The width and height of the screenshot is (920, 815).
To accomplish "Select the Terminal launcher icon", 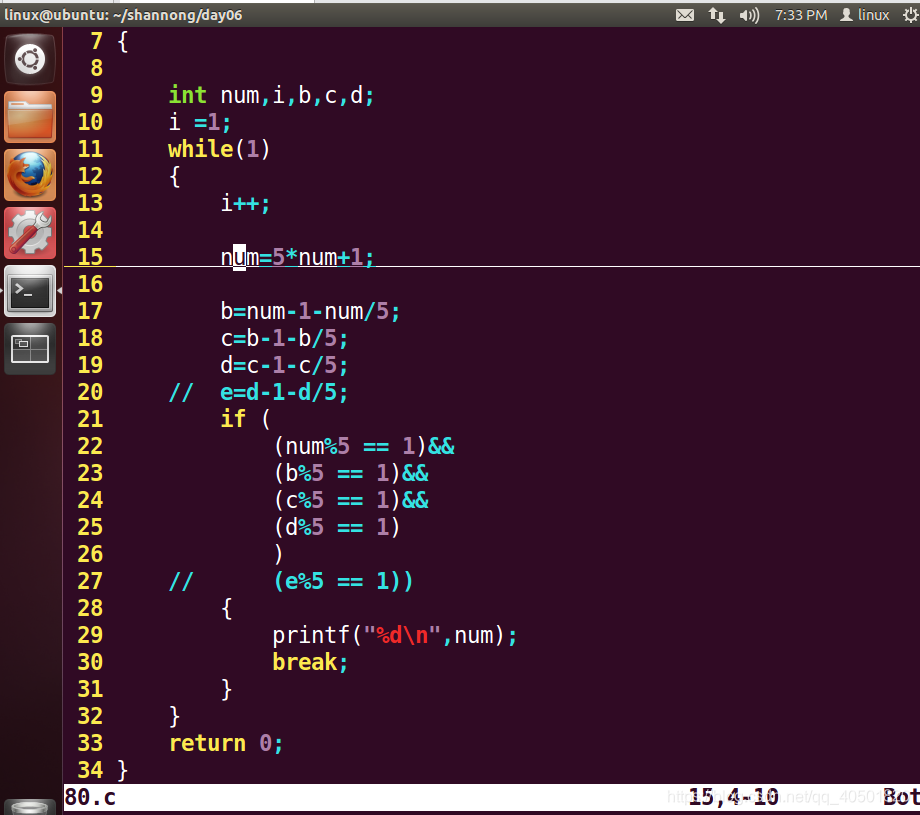I will coord(30,291).
